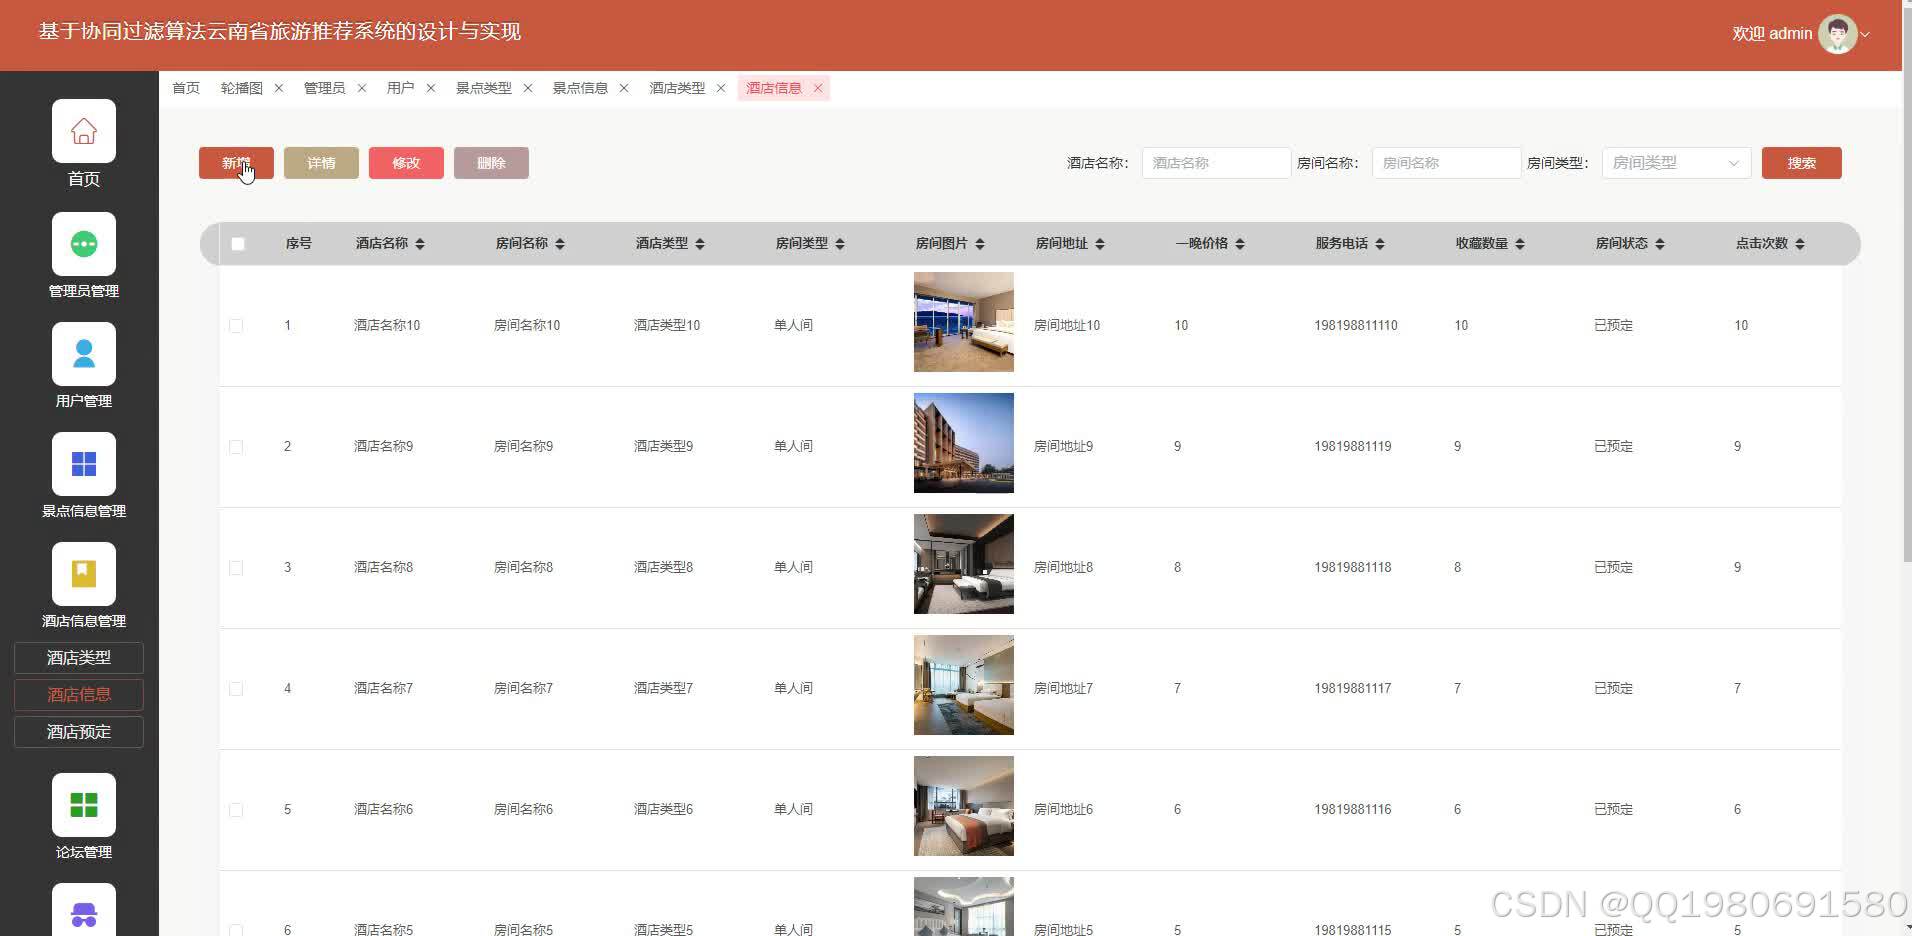
Task: Click cell 房间名称7
Action: [523, 689]
